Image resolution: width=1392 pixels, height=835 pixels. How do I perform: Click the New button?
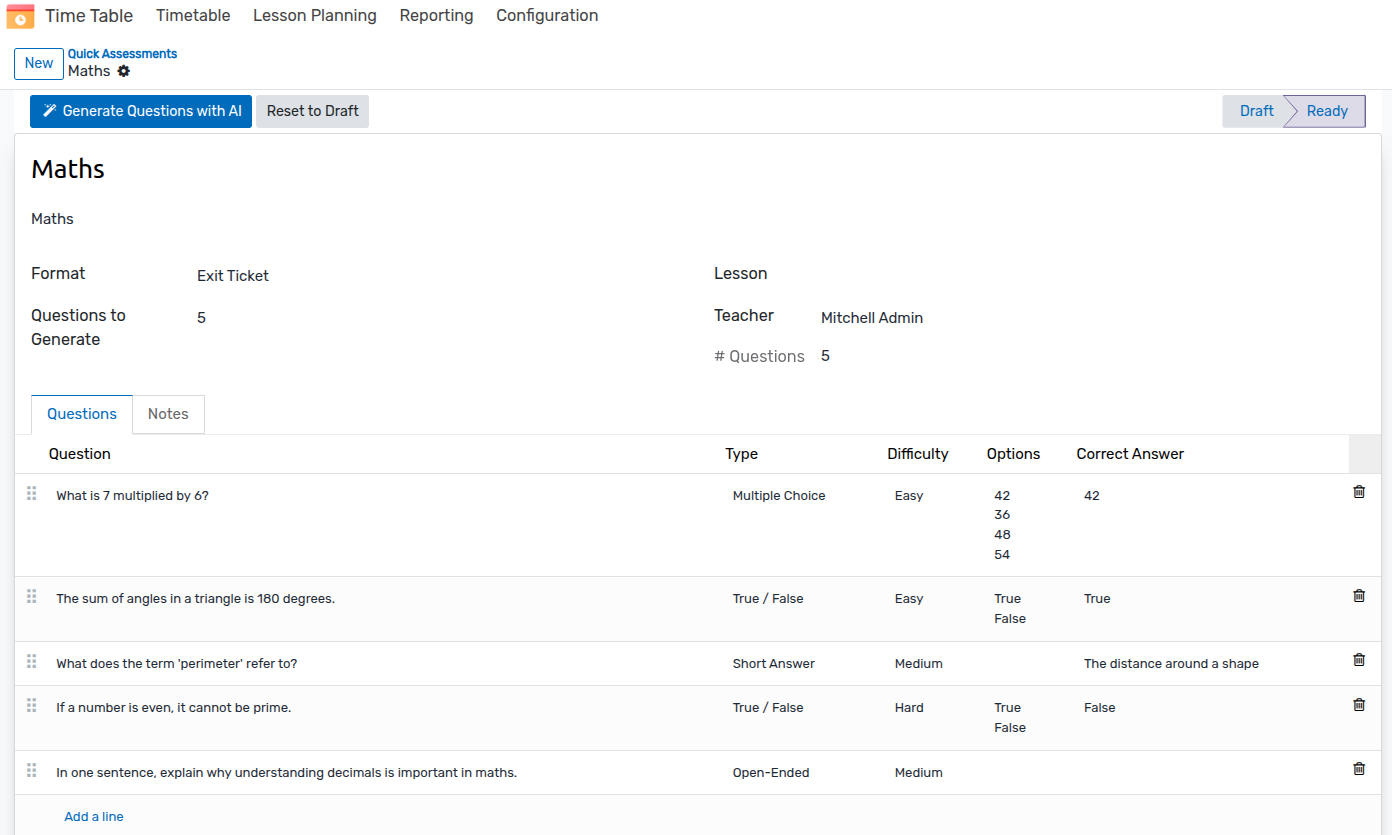point(39,63)
